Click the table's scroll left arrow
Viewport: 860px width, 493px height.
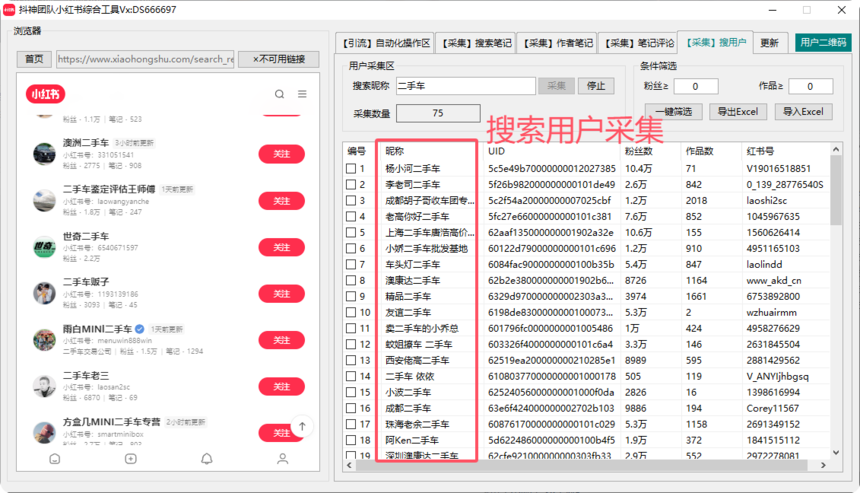349,465
